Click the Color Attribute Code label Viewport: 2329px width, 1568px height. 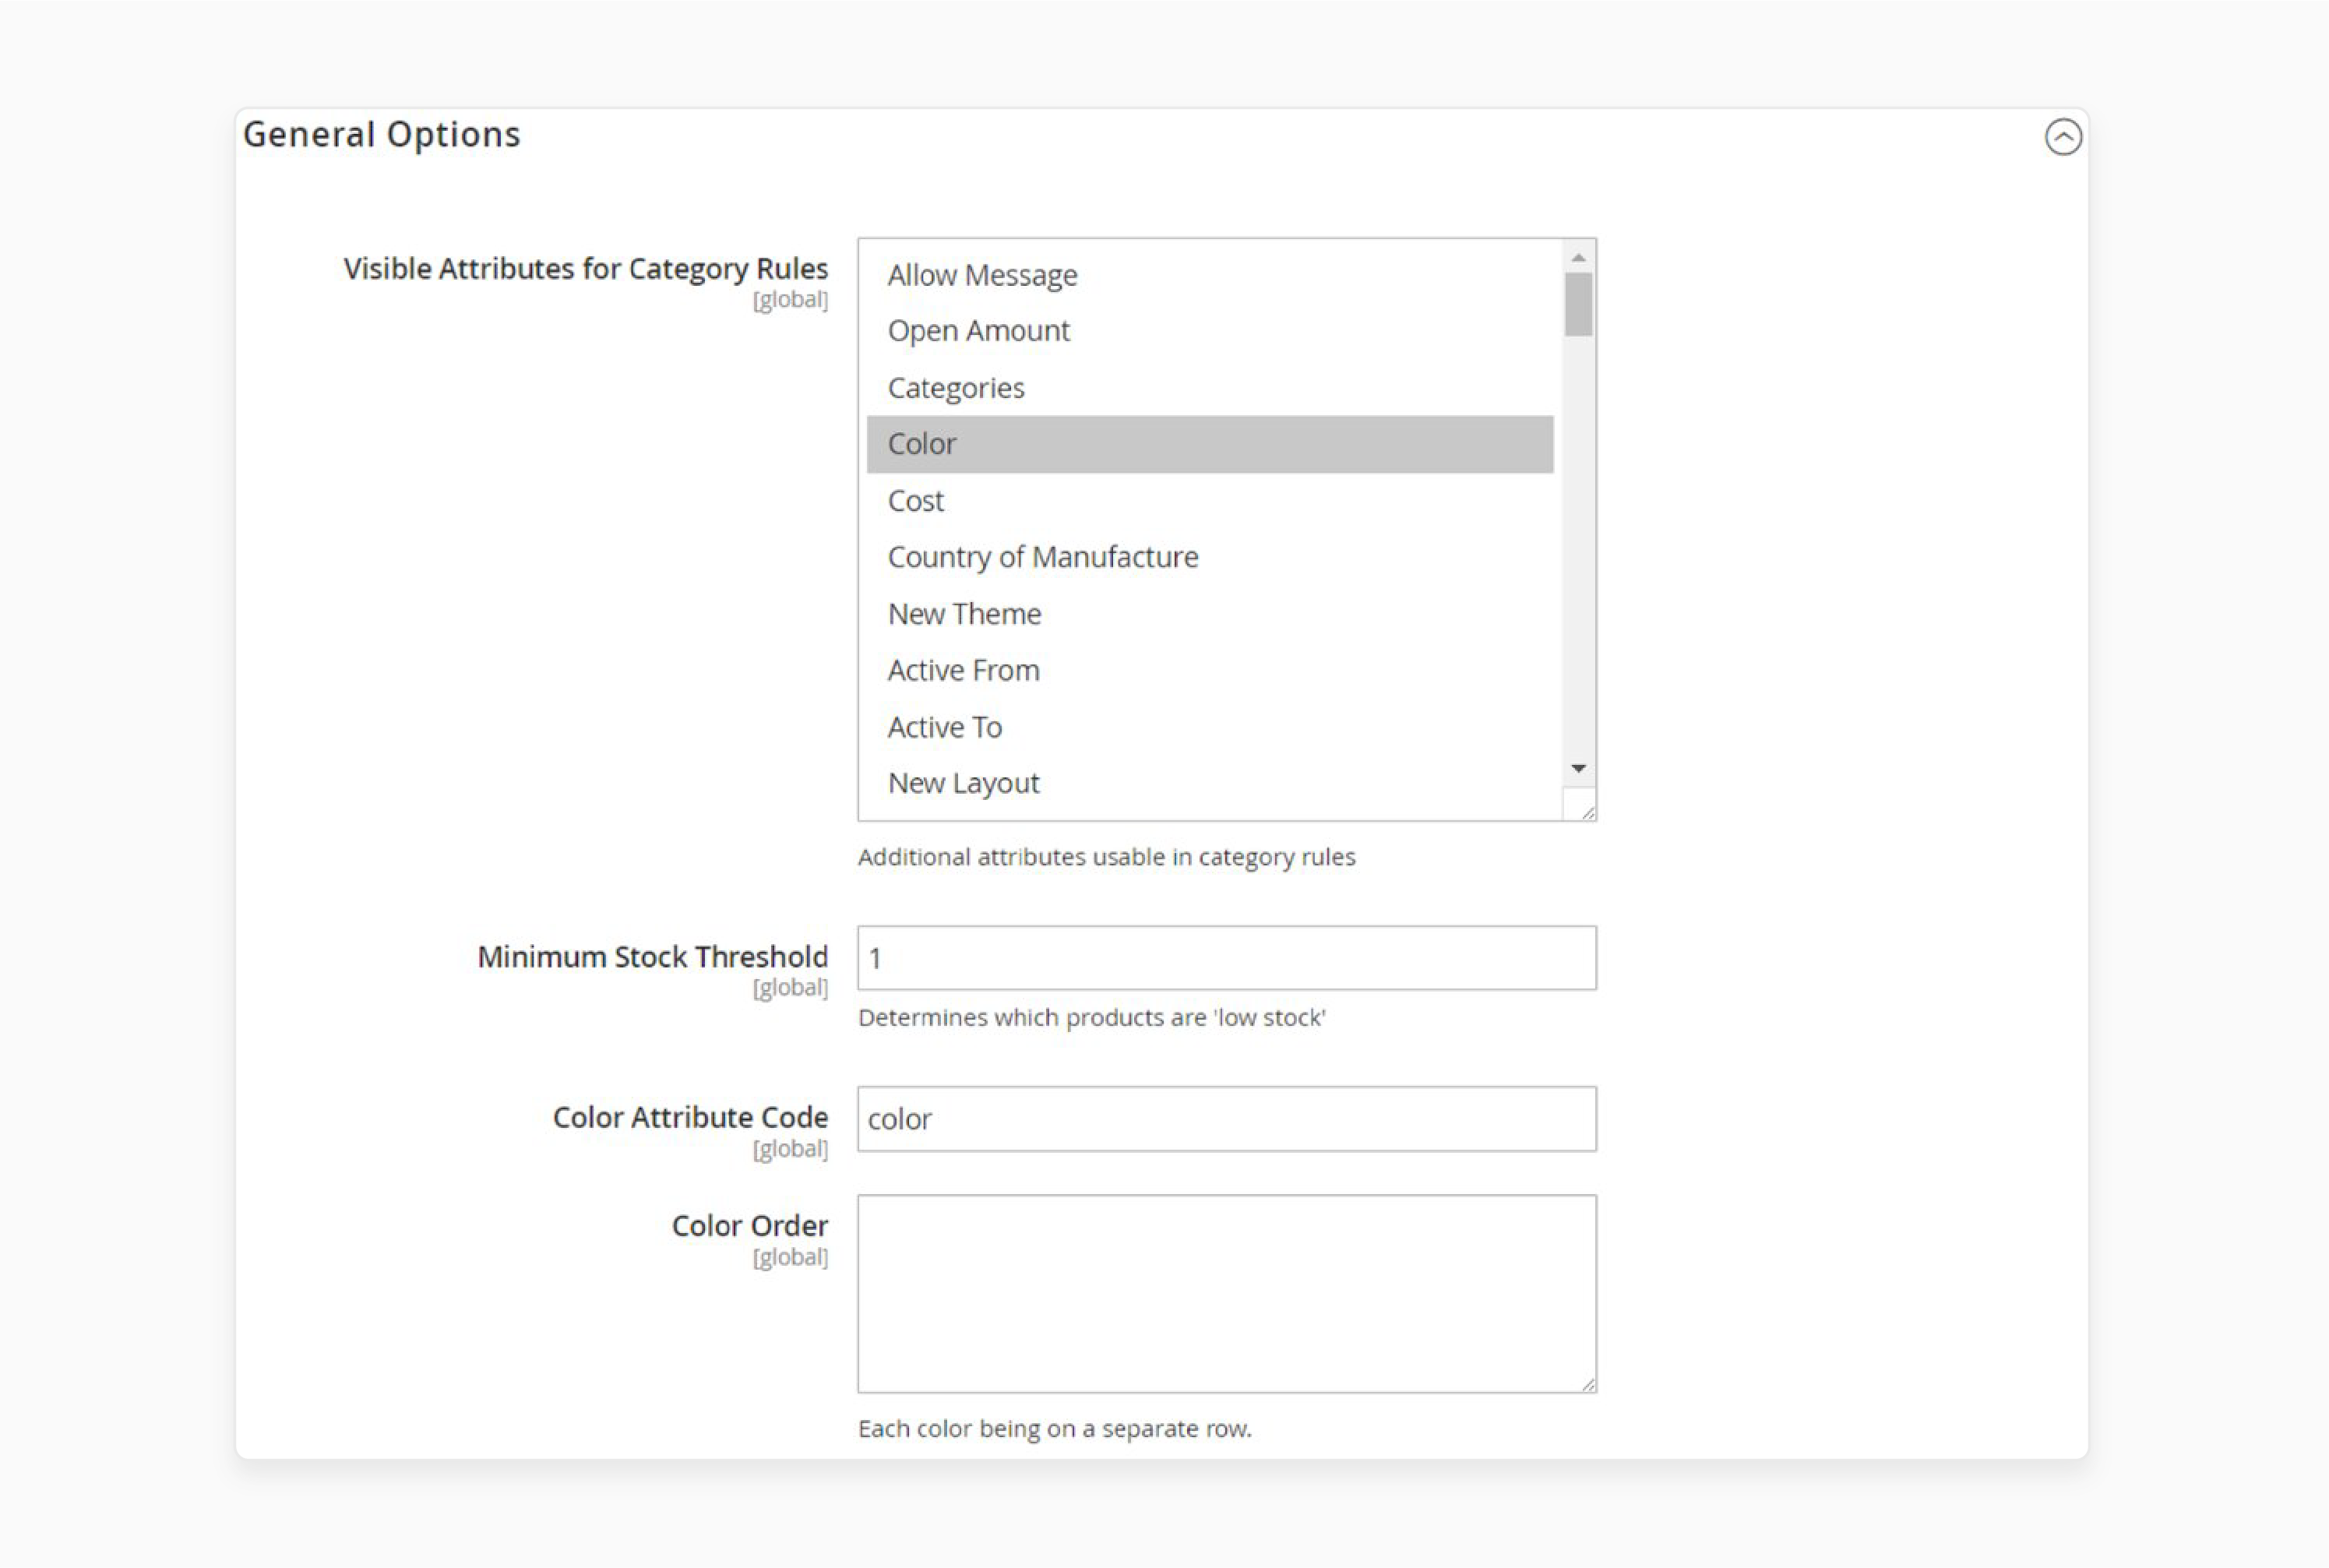(x=690, y=1117)
